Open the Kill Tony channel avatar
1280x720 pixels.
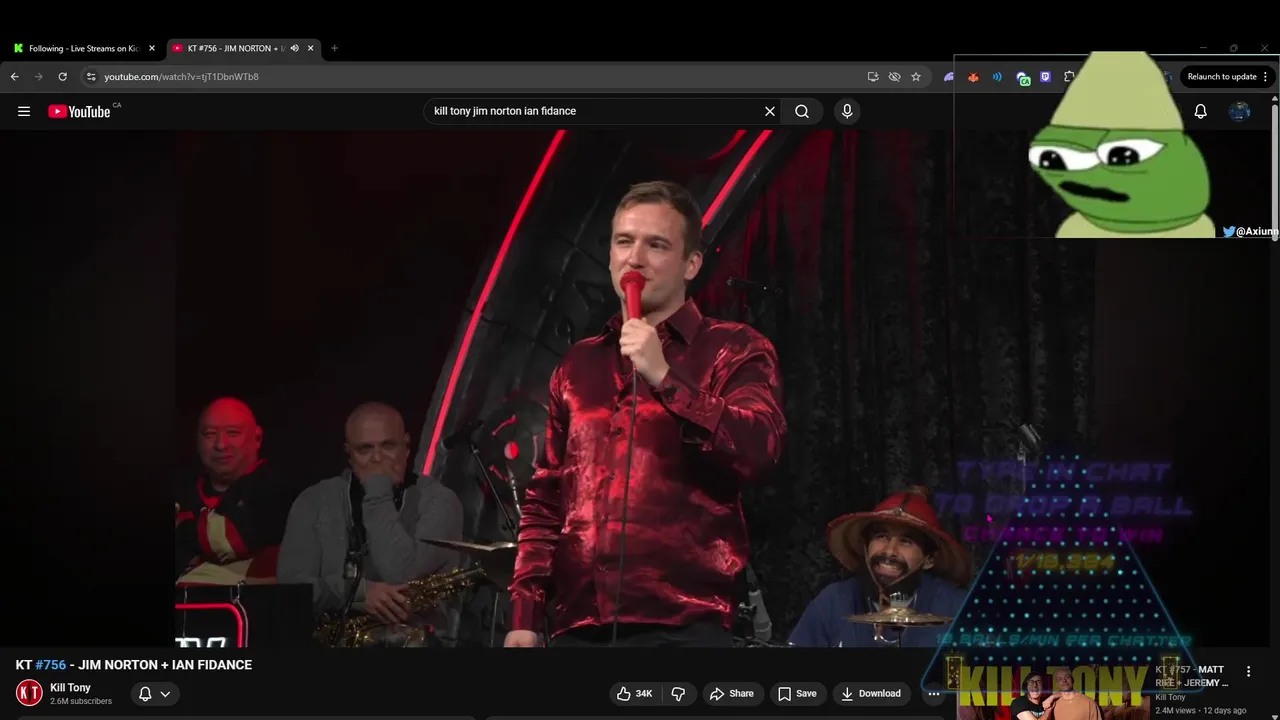click(29, 692)
